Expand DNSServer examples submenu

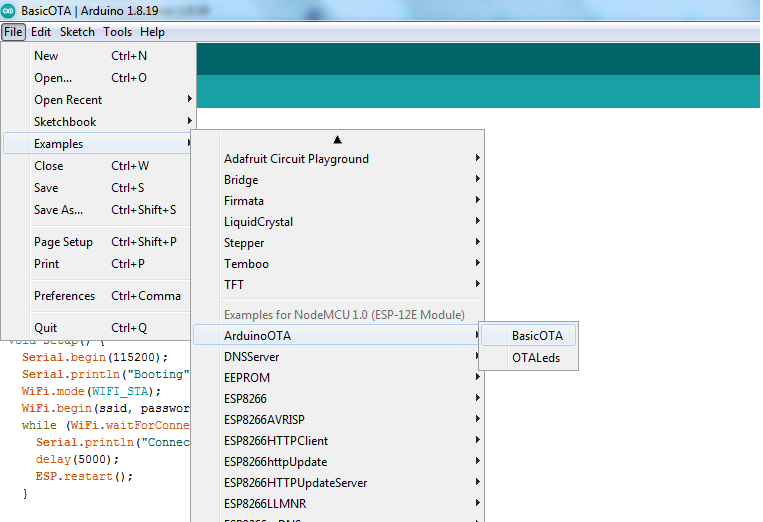coord(338,357)
